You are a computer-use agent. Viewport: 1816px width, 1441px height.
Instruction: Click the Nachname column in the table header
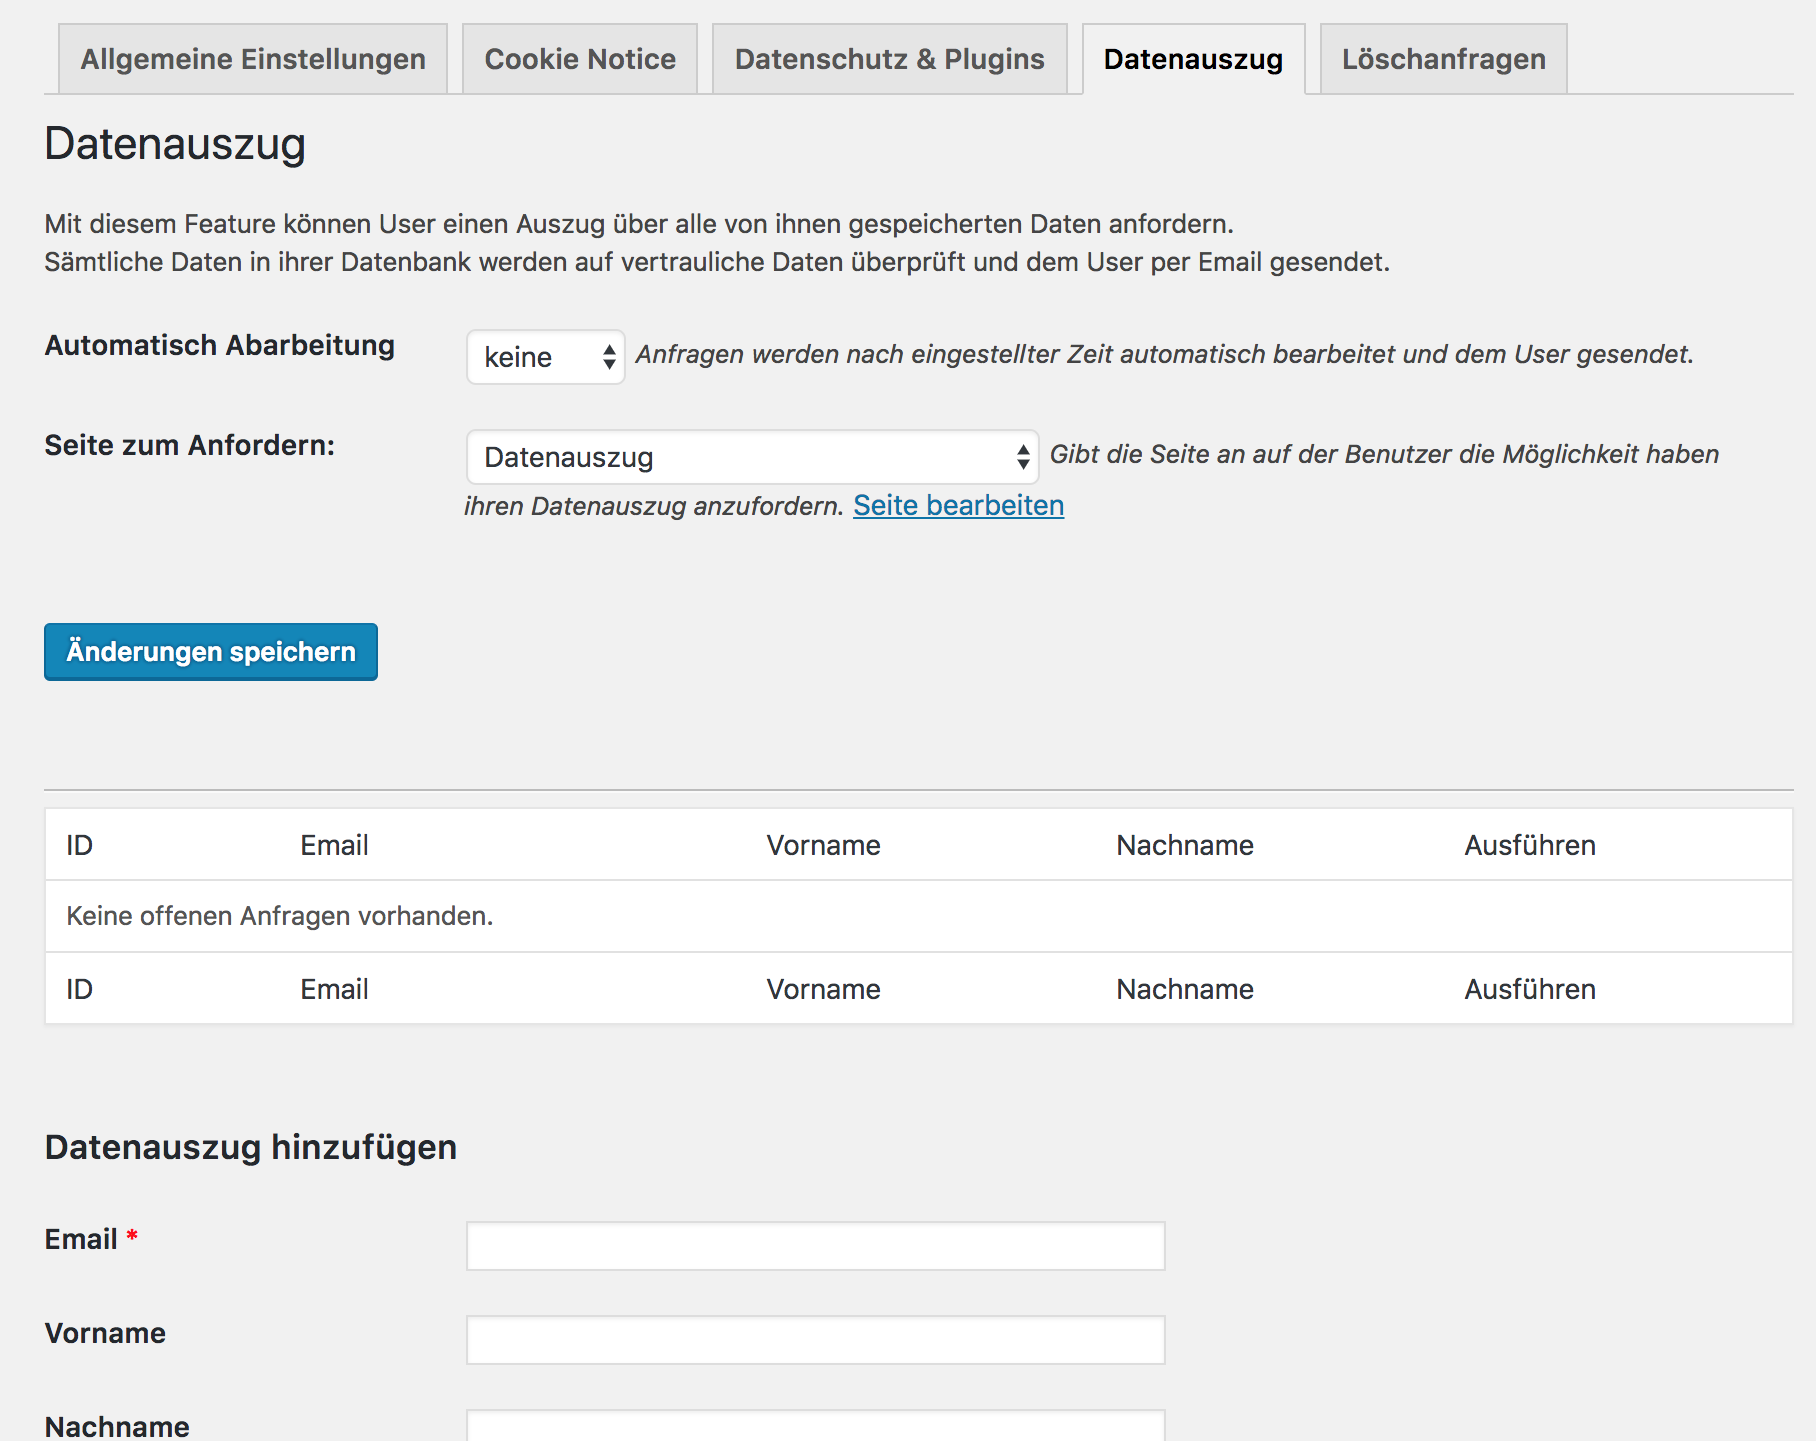pyautogui.click(x=1184, y=845)
